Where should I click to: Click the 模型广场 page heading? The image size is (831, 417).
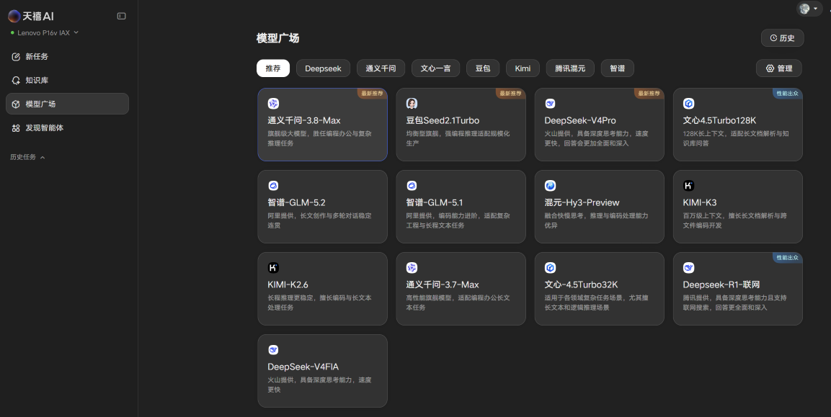pos(278,38)
